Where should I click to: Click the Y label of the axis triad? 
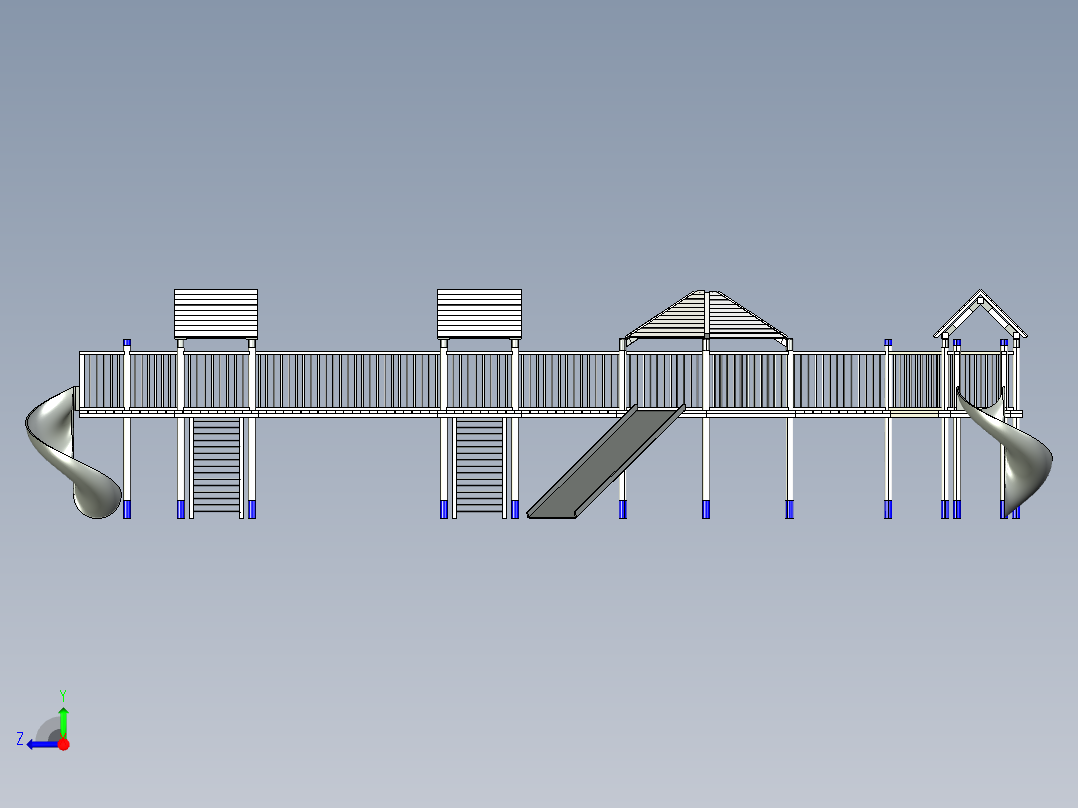[x=63, y=696]
